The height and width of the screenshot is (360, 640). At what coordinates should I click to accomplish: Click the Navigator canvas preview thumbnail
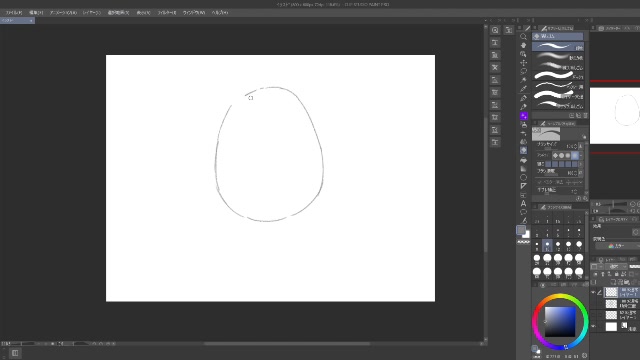tap(615, 116)
